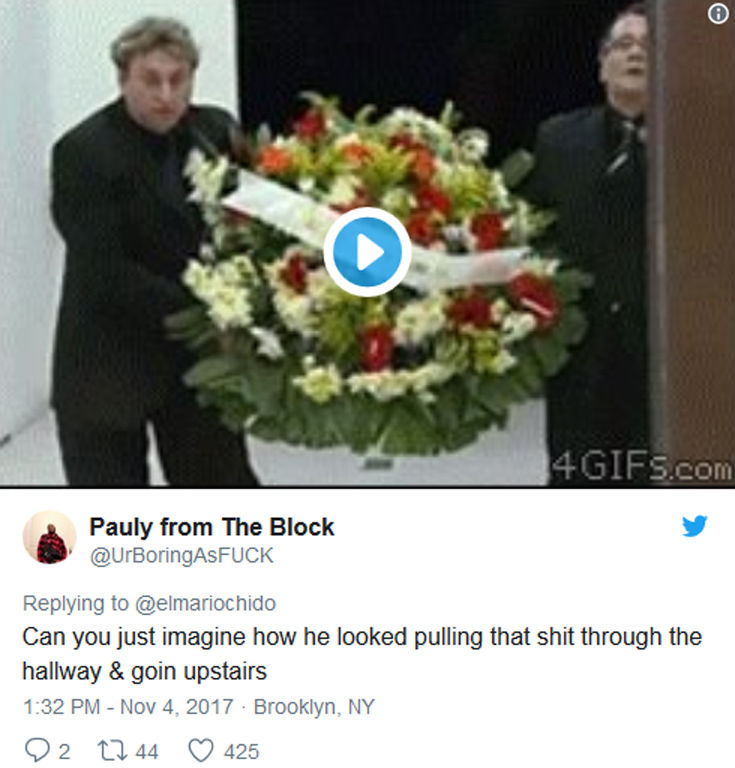Click the Twitter bird logo
This screenshot has height=768, width=735.
(695, 526)
